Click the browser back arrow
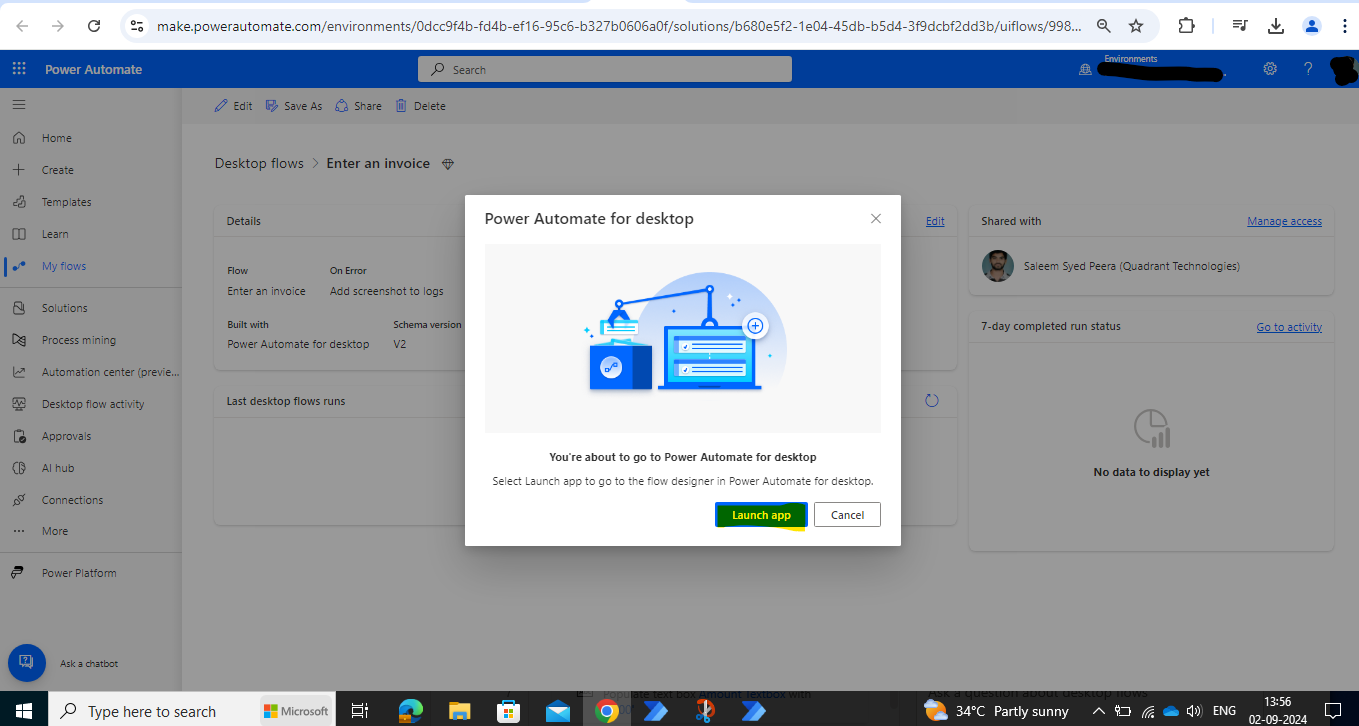Screen dimensions: 1359x726 tap(22, 26)
